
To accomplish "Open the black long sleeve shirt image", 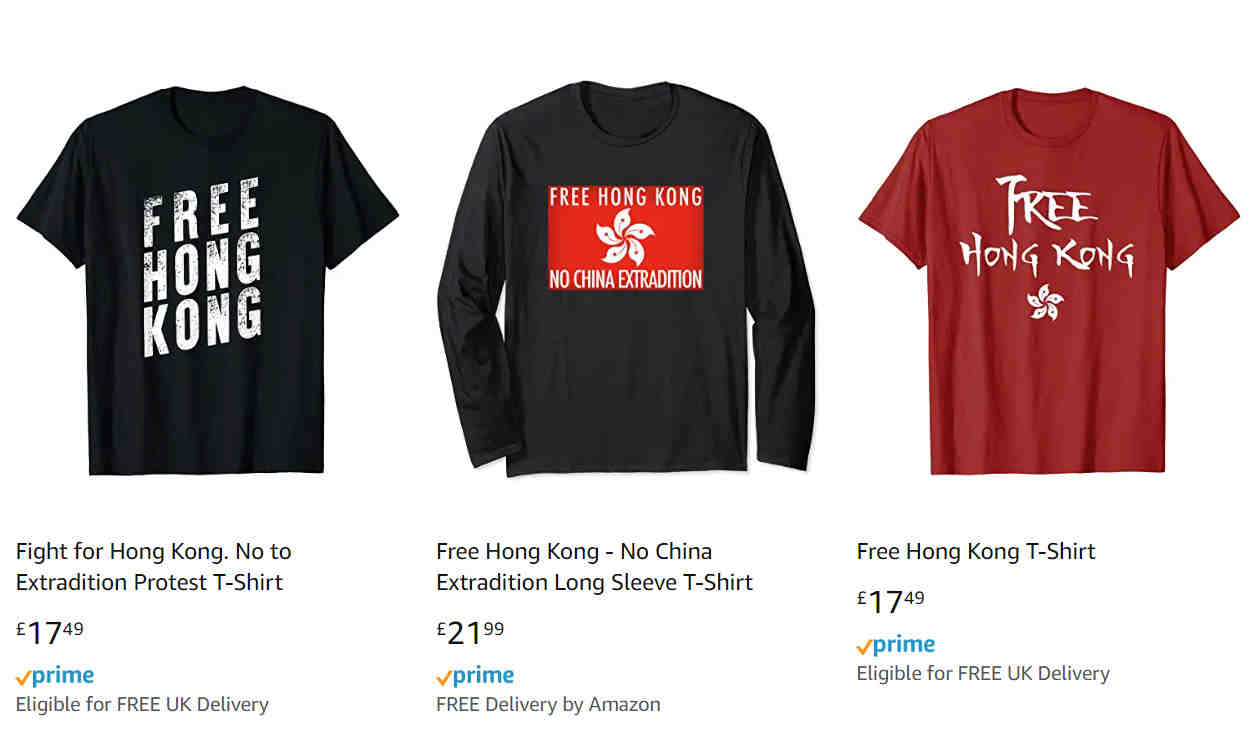I will [626, 278].
